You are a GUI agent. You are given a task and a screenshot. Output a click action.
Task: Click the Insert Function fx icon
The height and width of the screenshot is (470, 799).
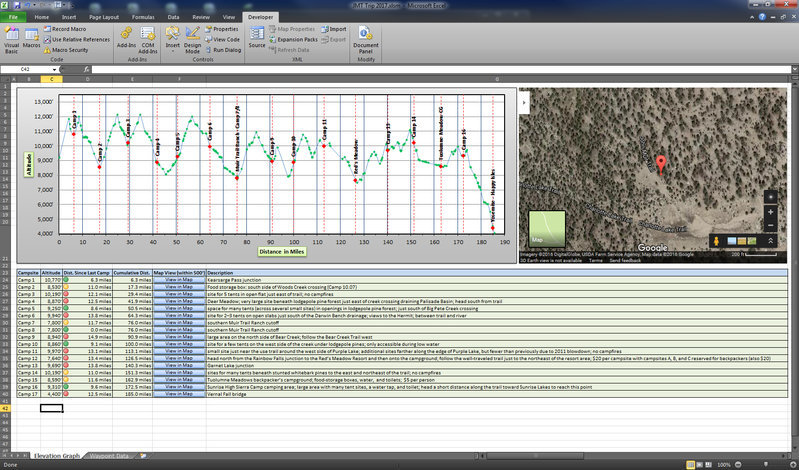[x=87, y=69]
